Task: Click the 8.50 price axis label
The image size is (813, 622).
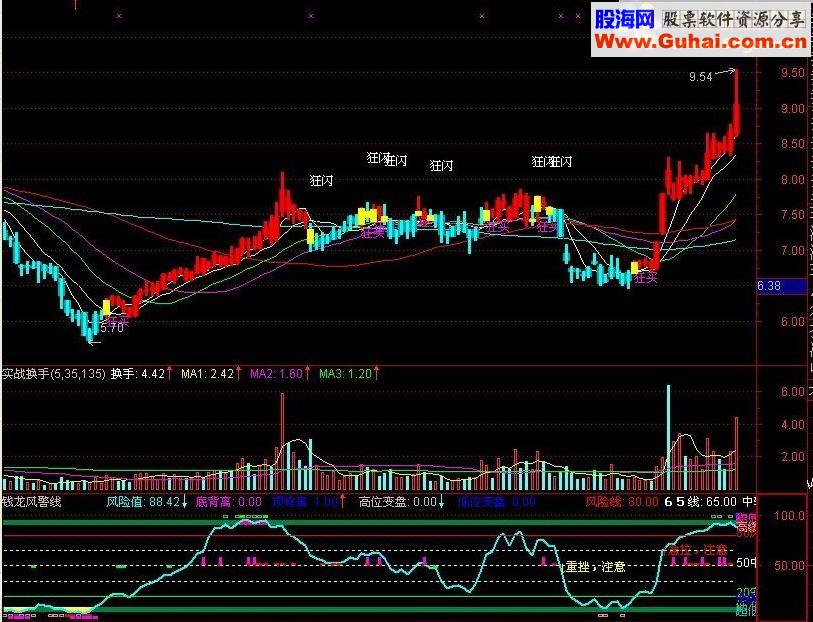Action: [793, 144]
